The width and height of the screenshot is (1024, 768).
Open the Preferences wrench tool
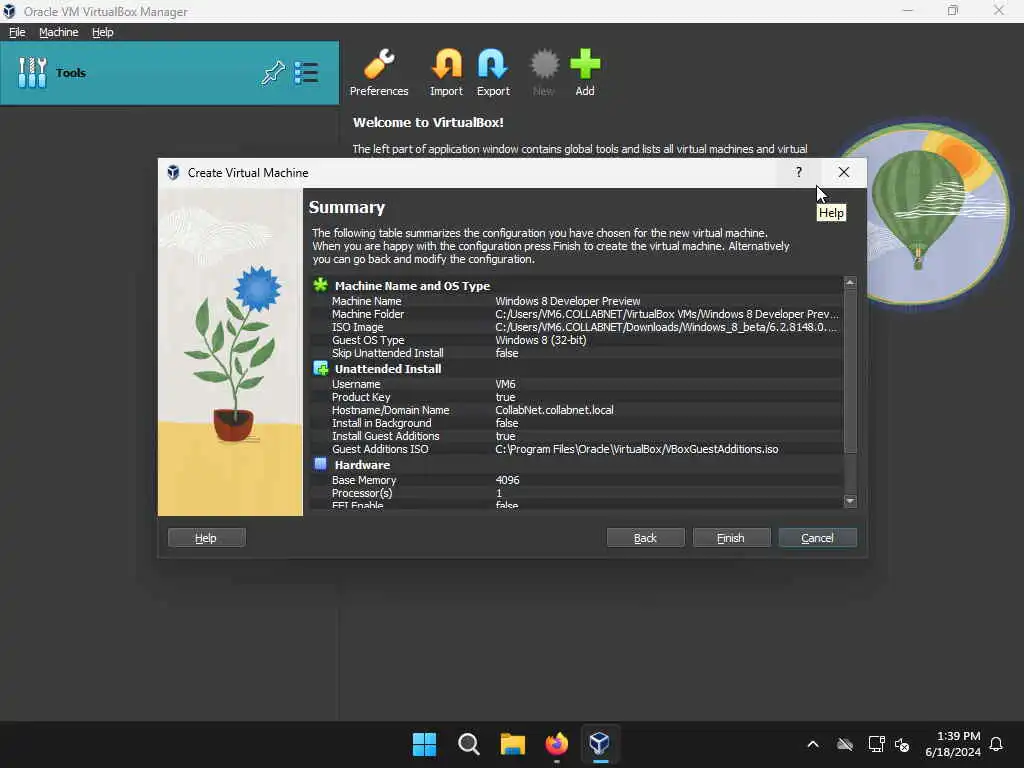point(378,72)
